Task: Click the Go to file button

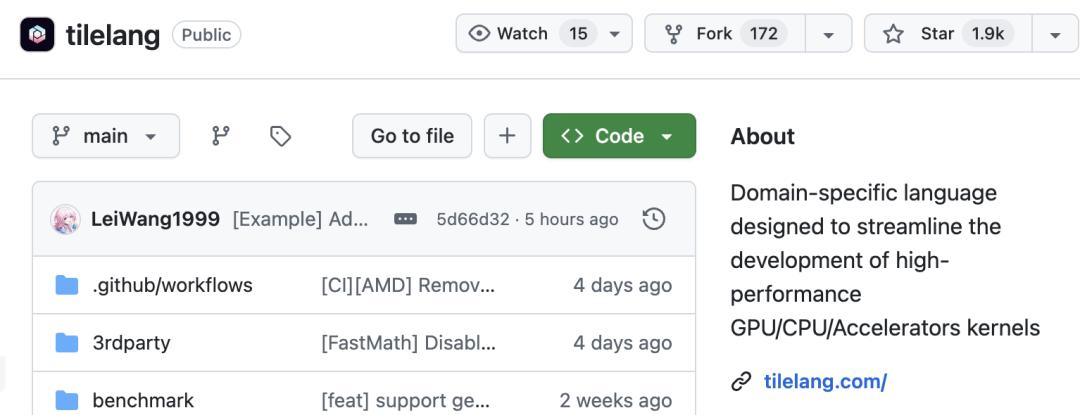Action: (412, 136)
